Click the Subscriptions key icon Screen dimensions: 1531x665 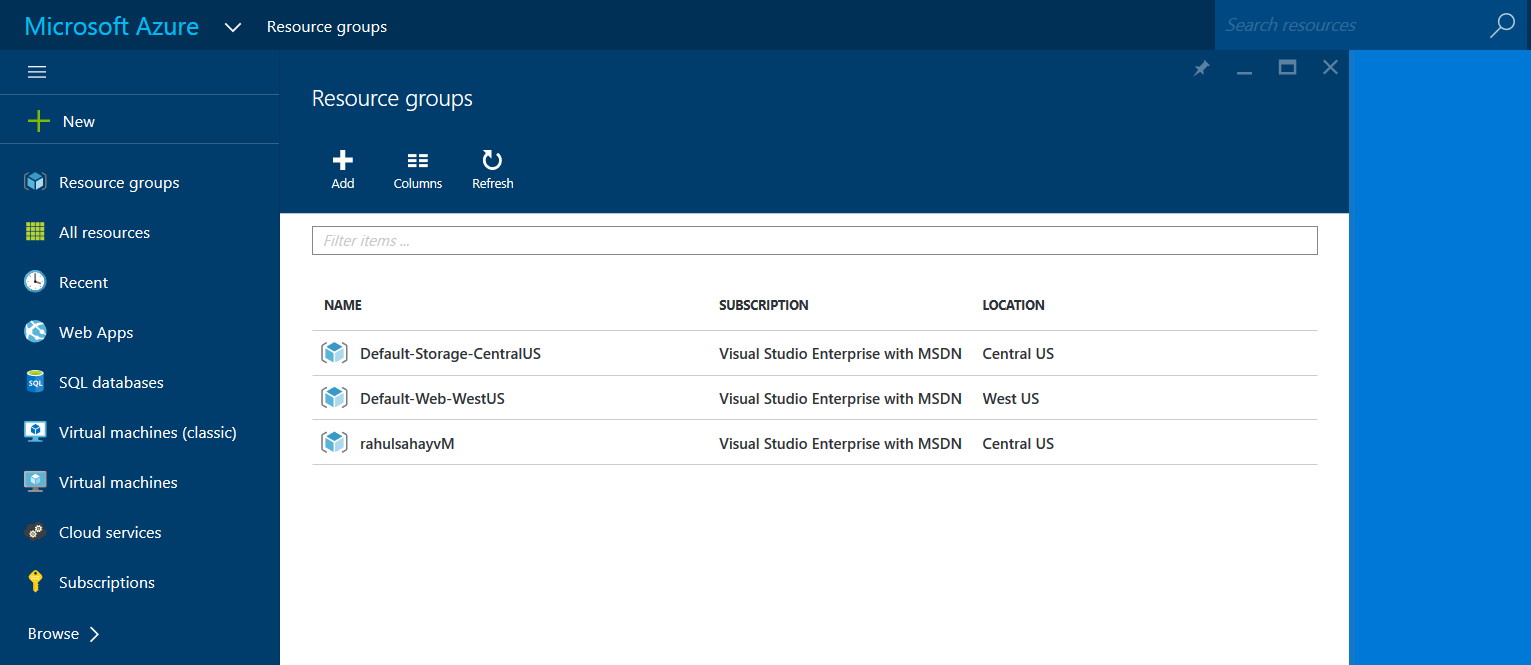pyautogui.click(x=36, y=582)
